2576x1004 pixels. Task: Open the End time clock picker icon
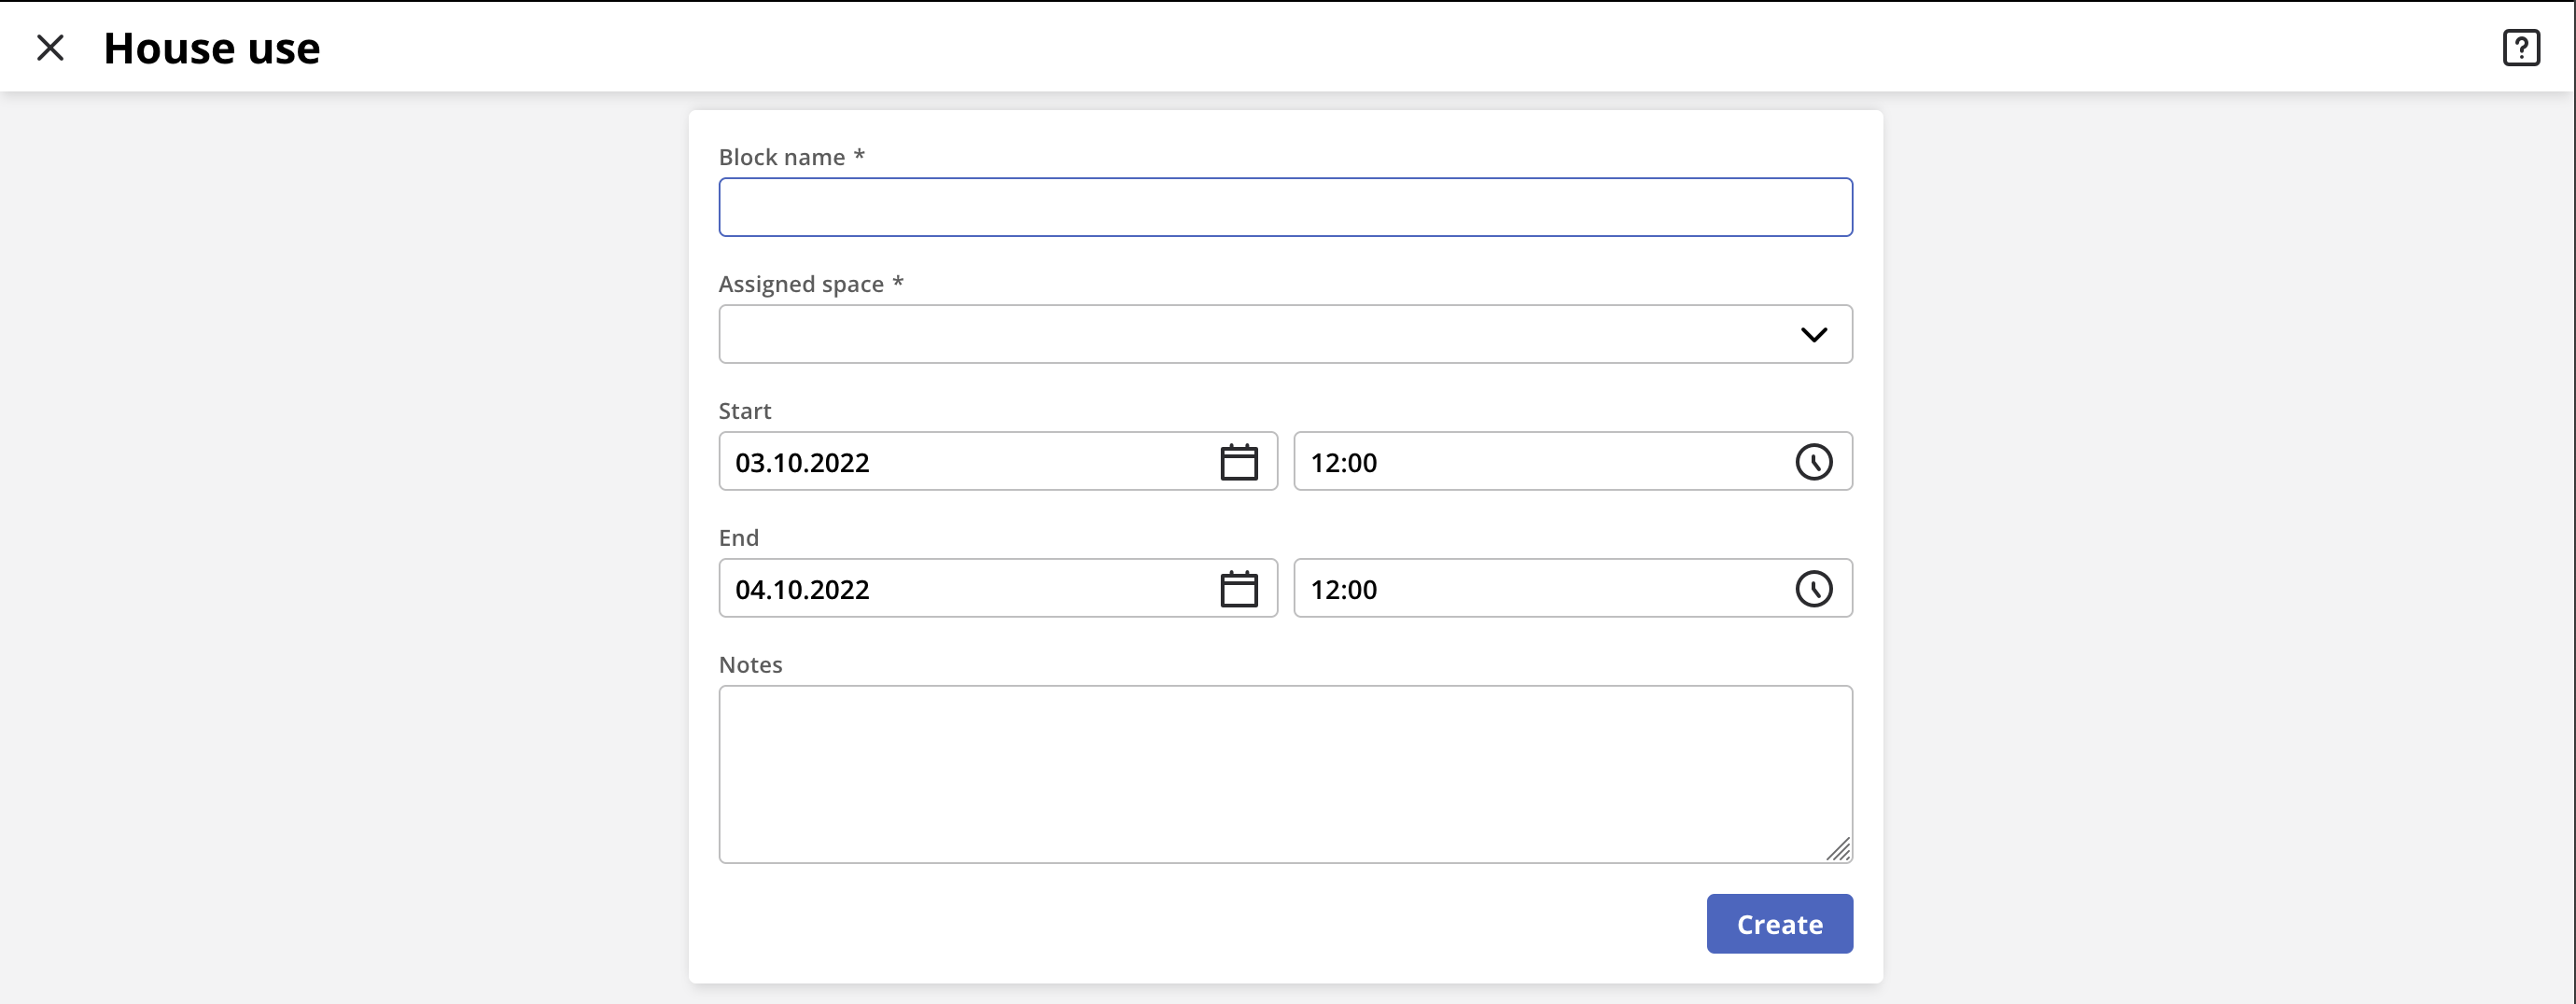tap(1813, 589)
